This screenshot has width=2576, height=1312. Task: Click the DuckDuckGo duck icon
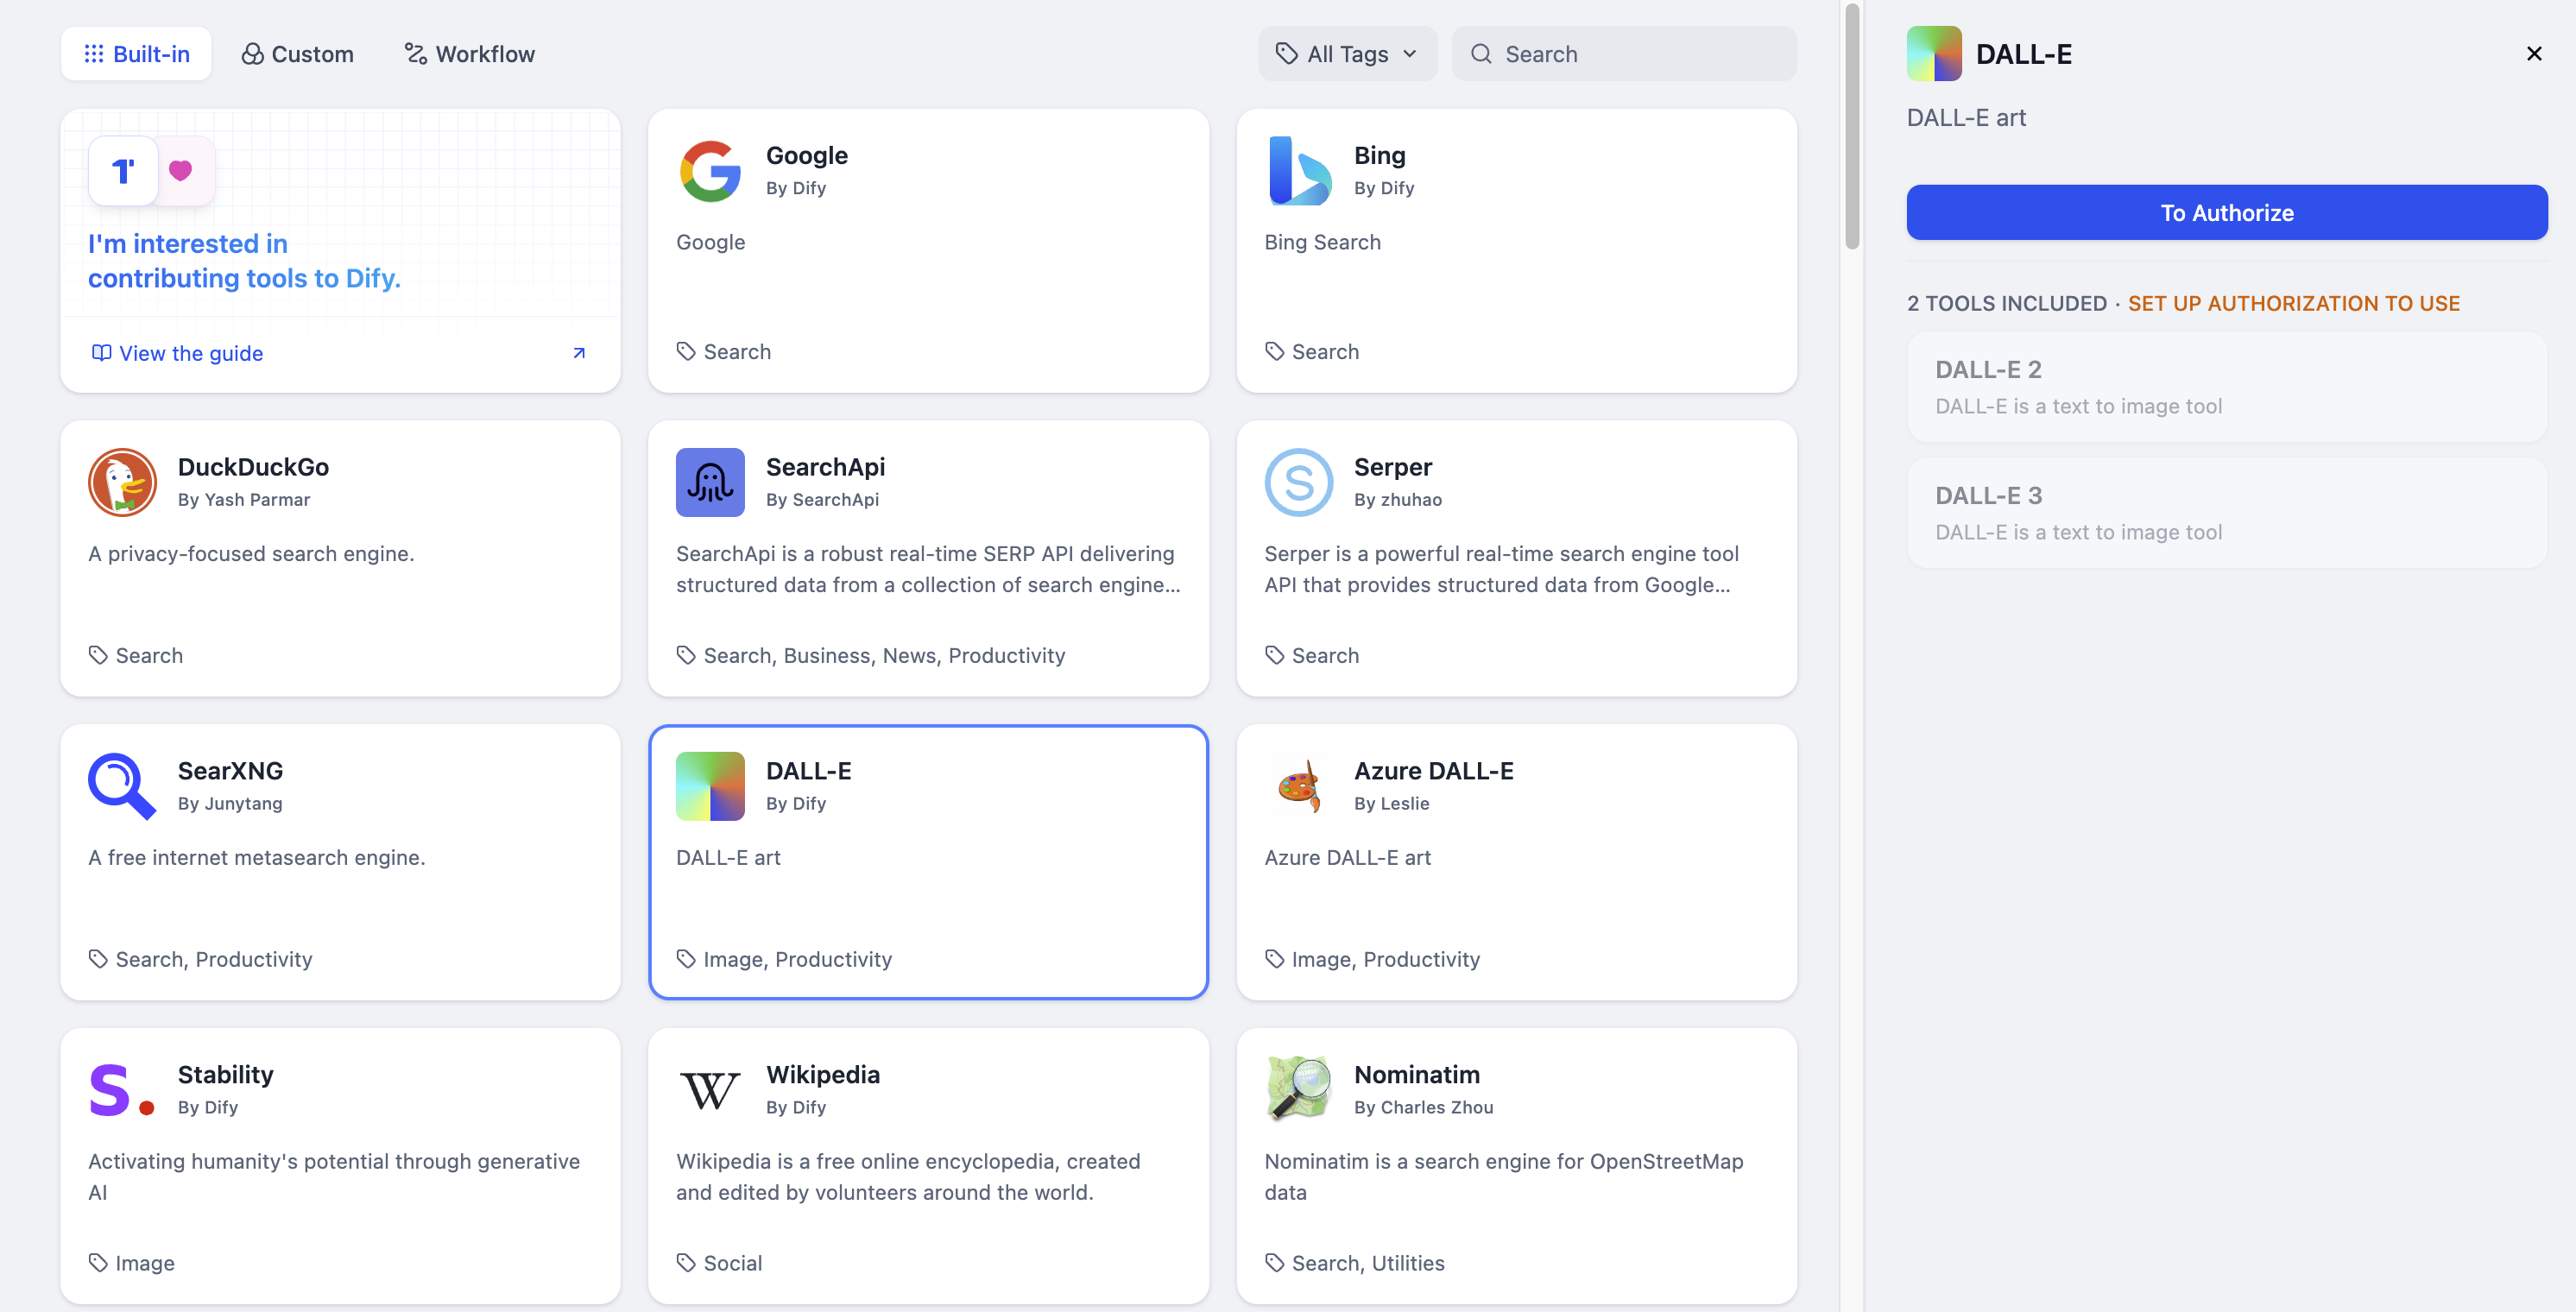pos(122,482)
